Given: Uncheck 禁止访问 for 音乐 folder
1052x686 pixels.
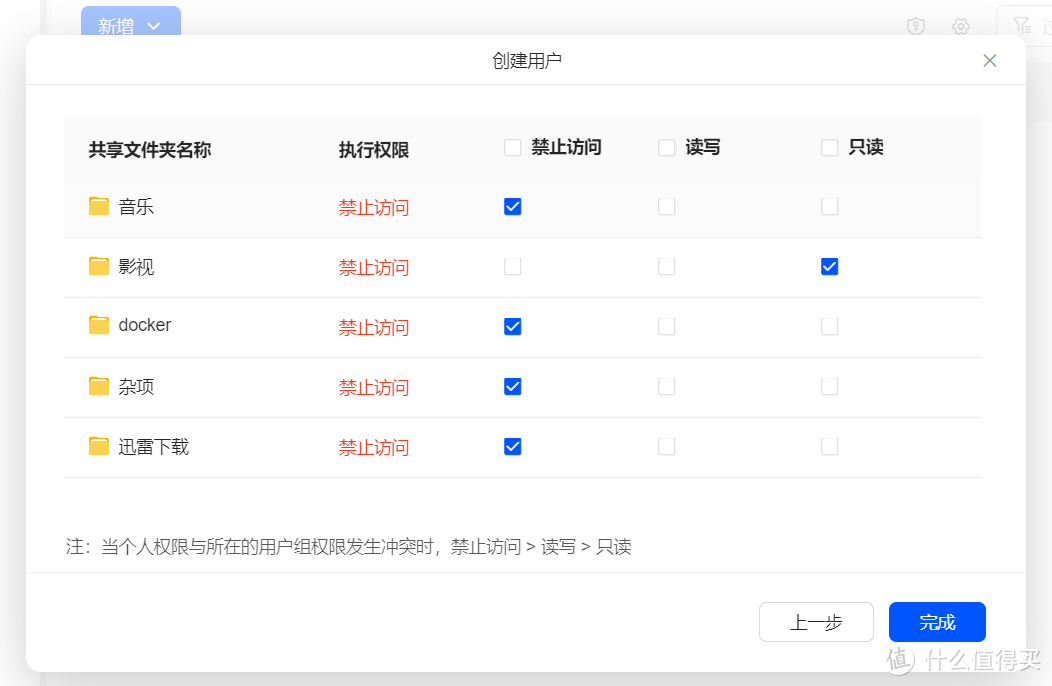Looking at the screenshot, I should 513,207.
